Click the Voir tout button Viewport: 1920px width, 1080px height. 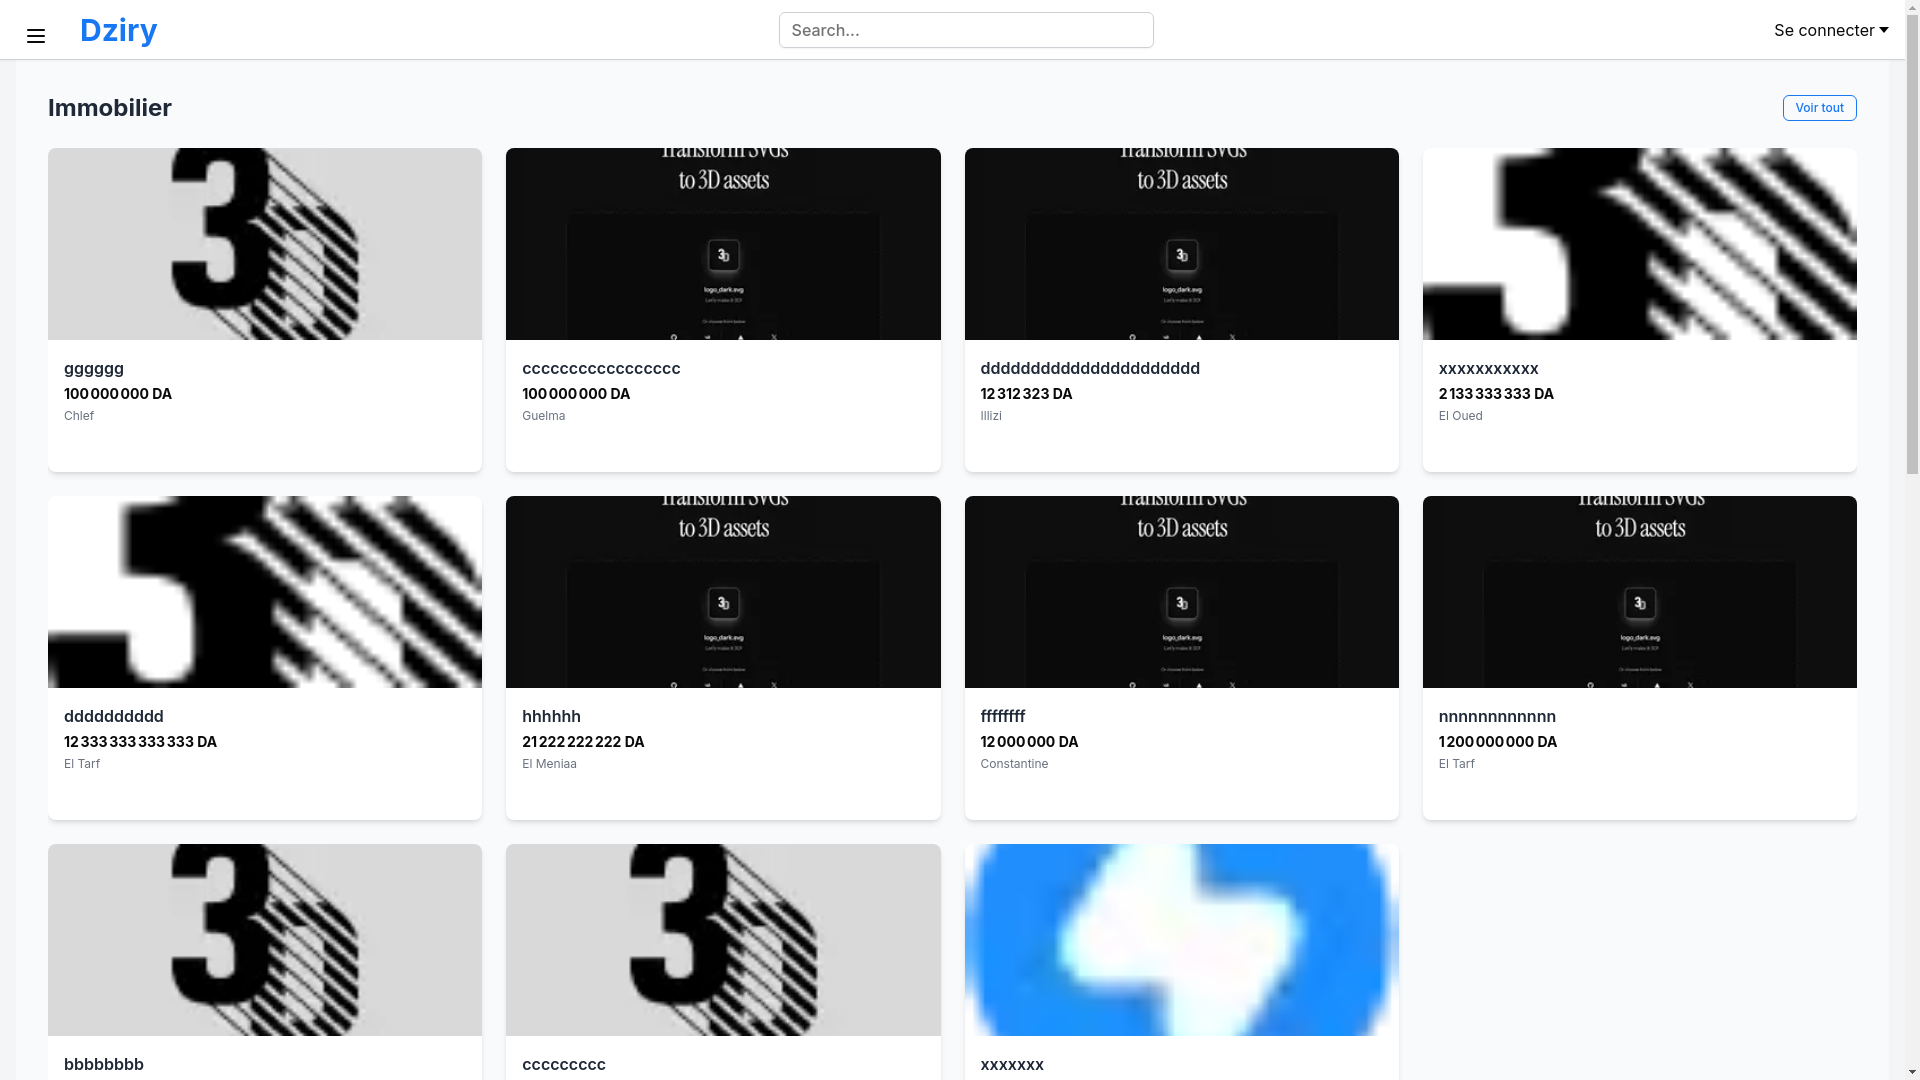click(x=1819, y=108)
